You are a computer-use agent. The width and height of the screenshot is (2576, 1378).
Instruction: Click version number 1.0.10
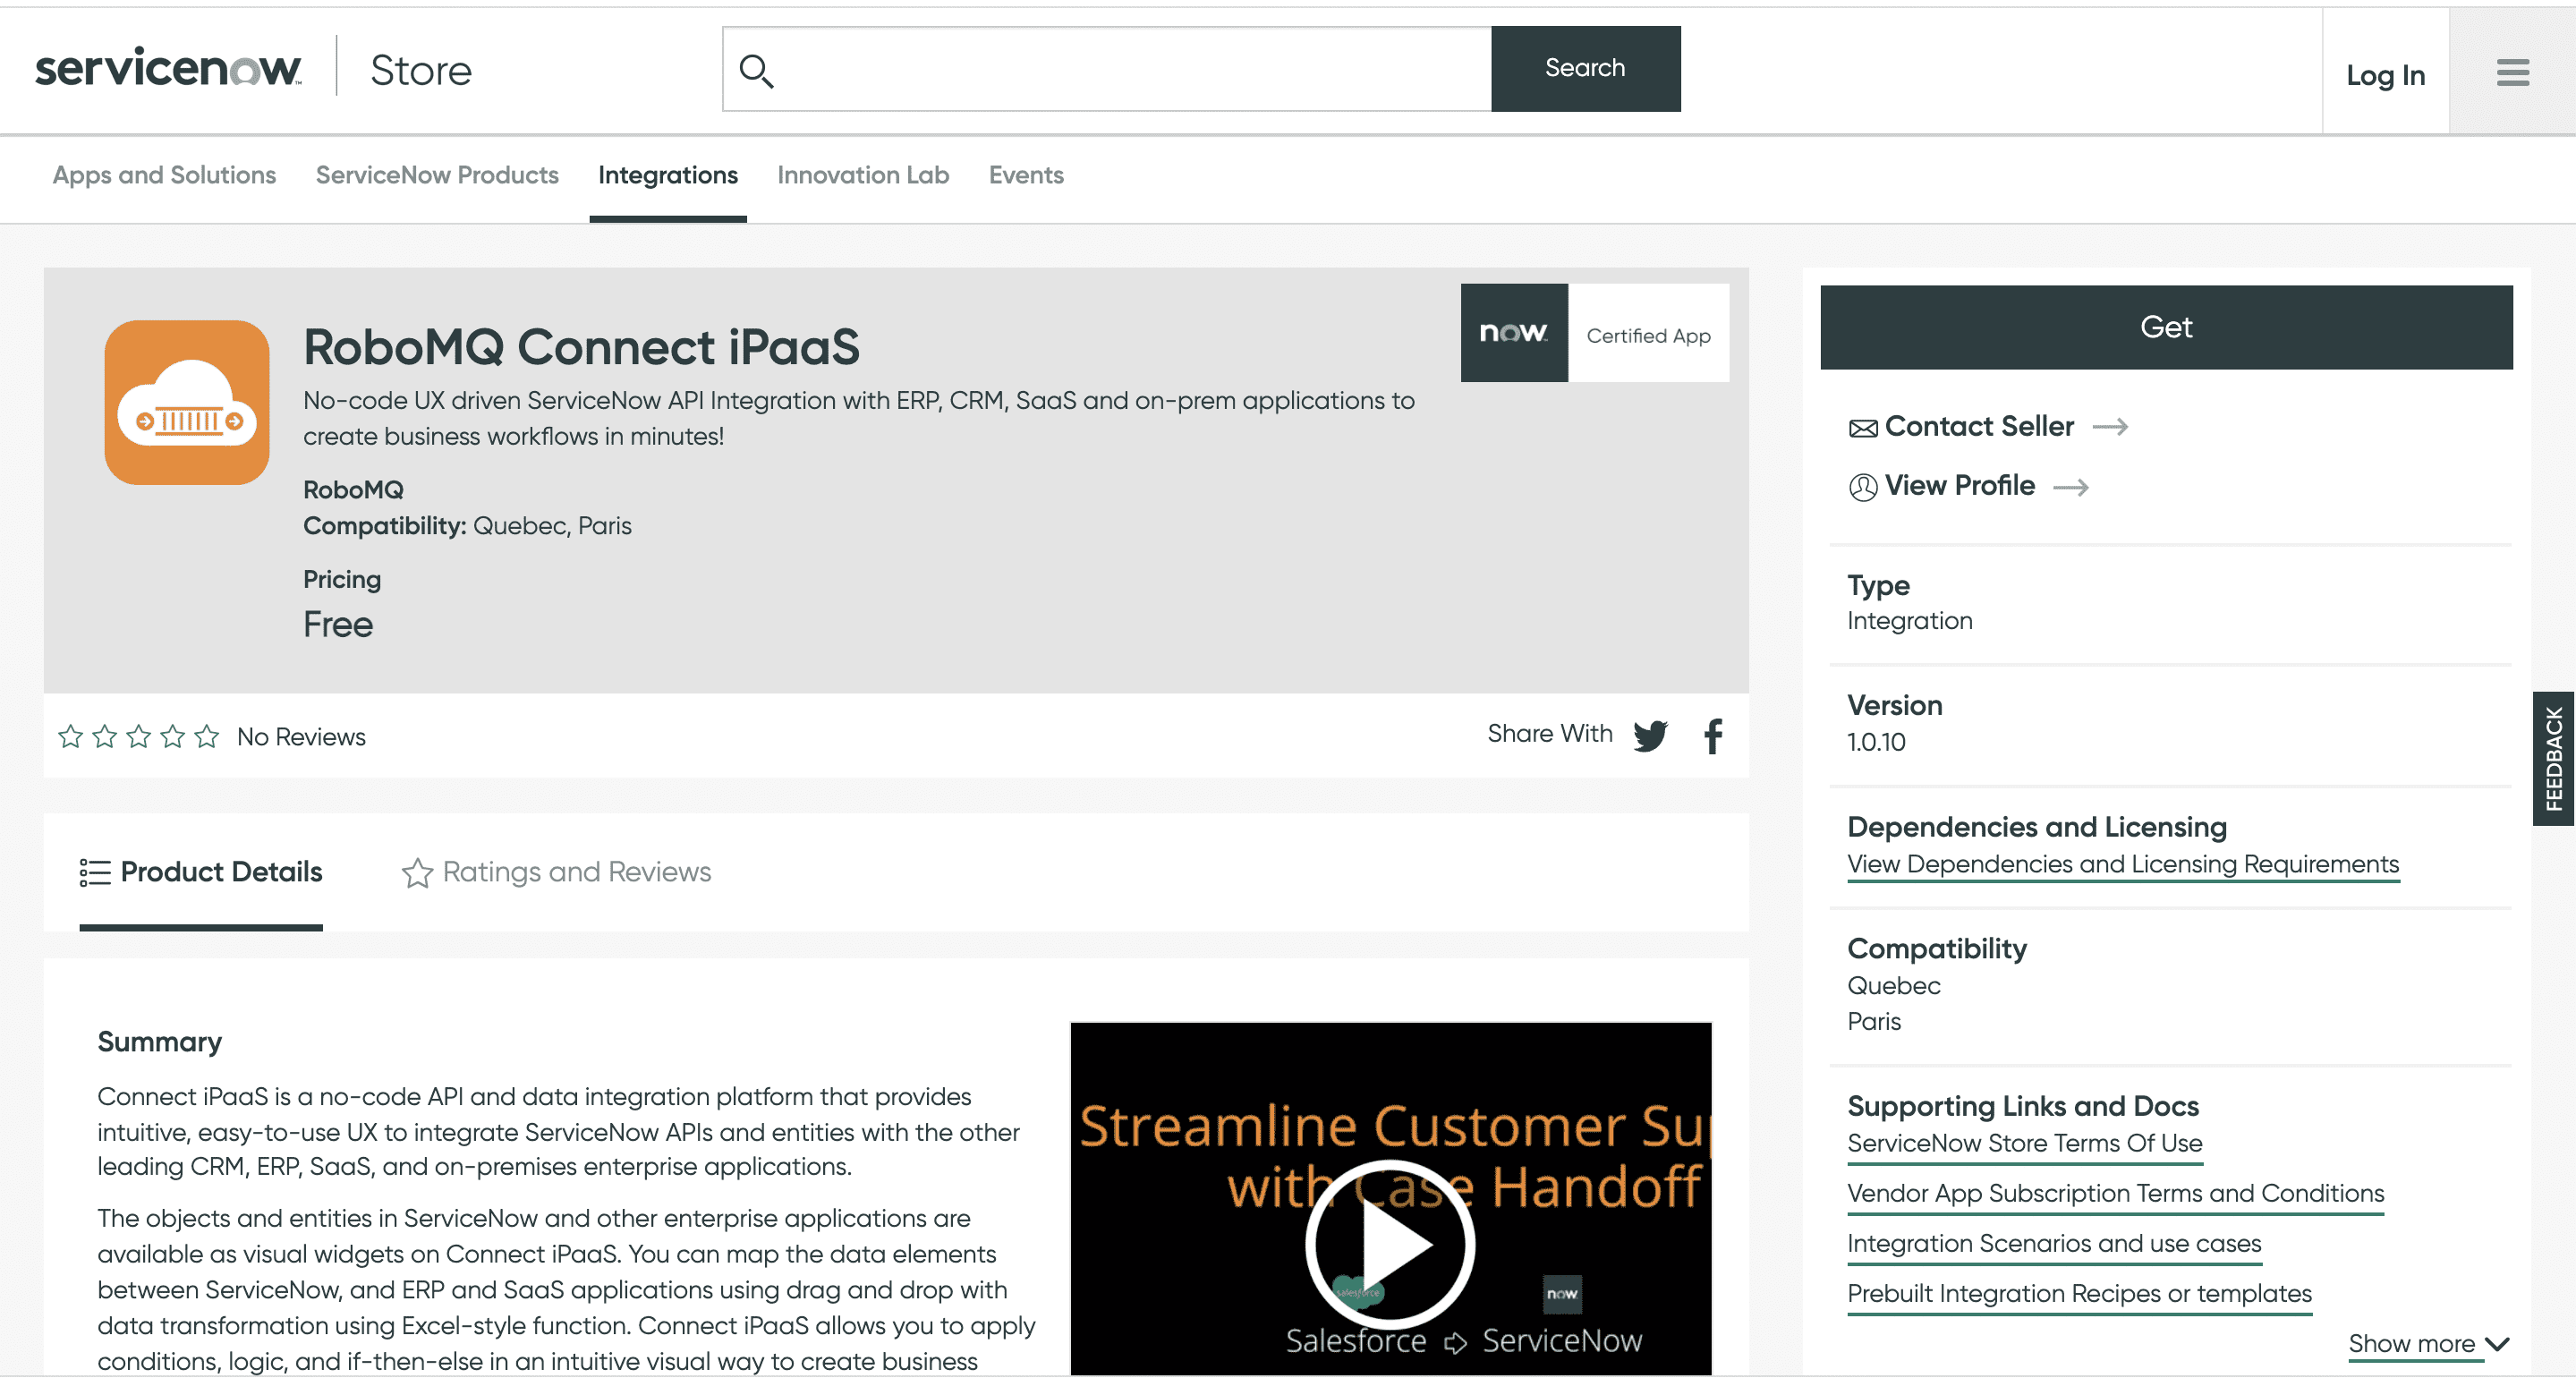[x=1876, y=742]
